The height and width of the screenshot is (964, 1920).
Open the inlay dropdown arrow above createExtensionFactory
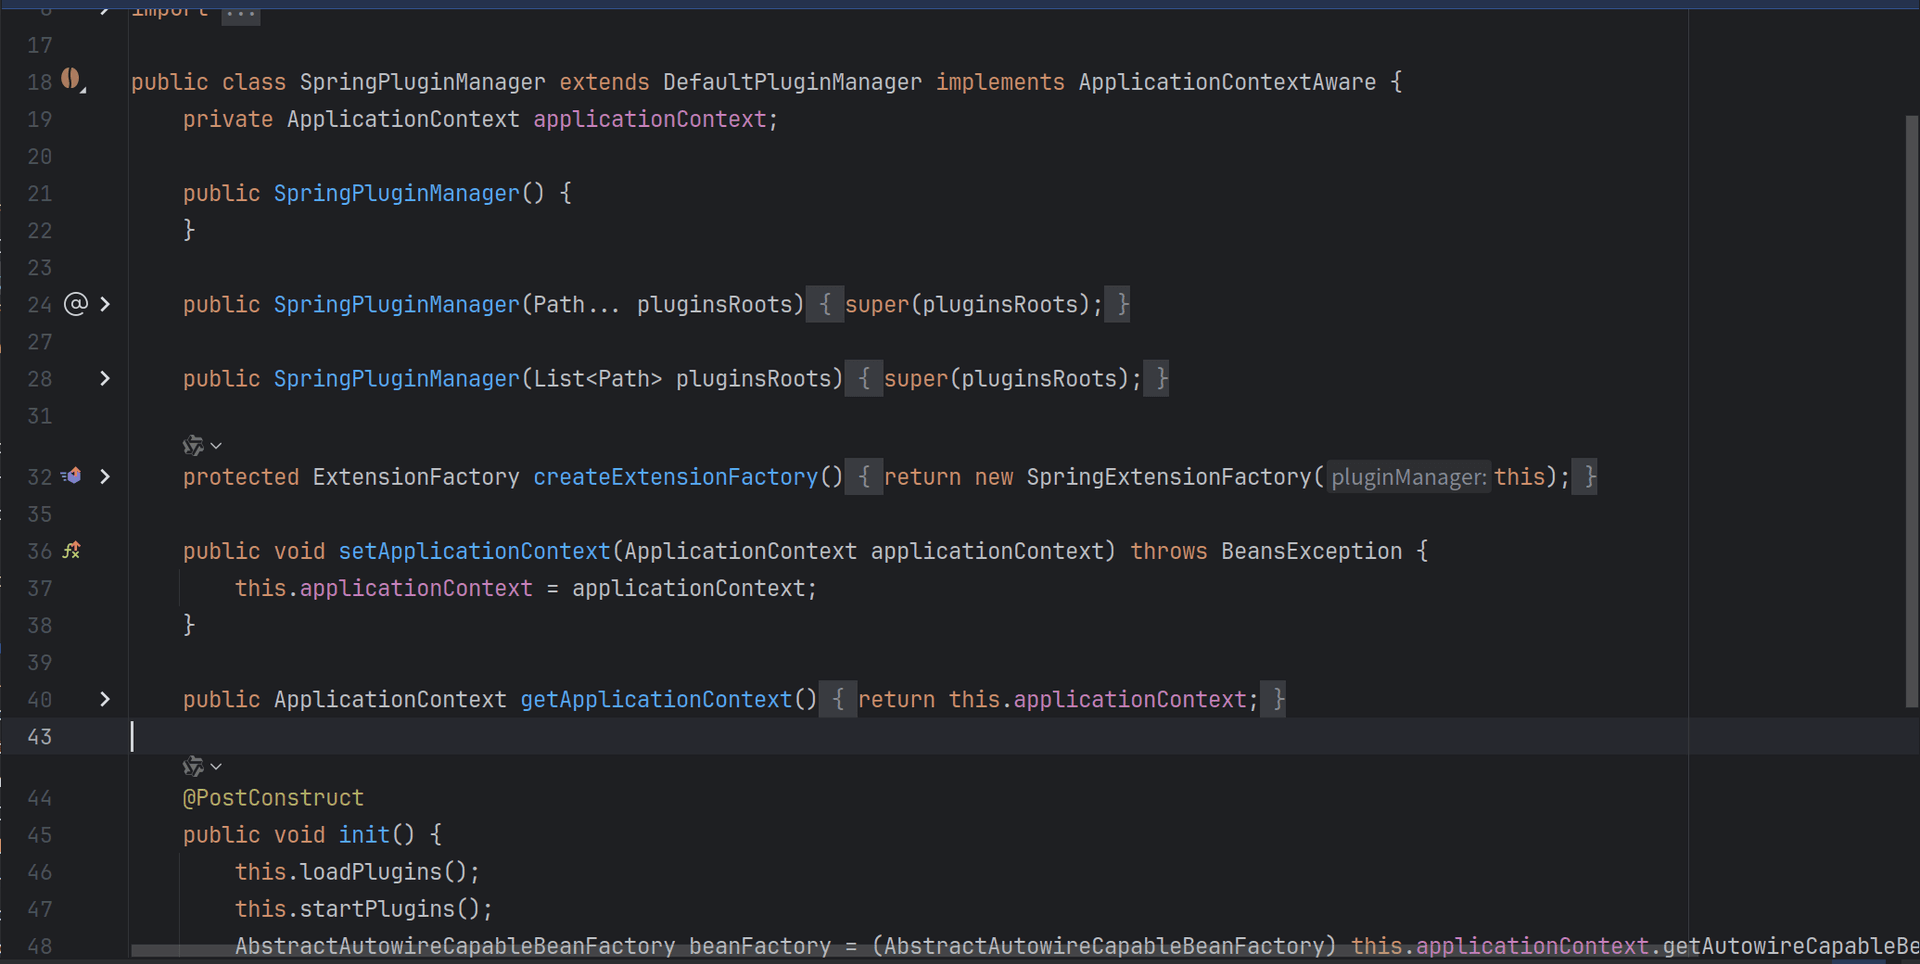[x=216, y=446]
